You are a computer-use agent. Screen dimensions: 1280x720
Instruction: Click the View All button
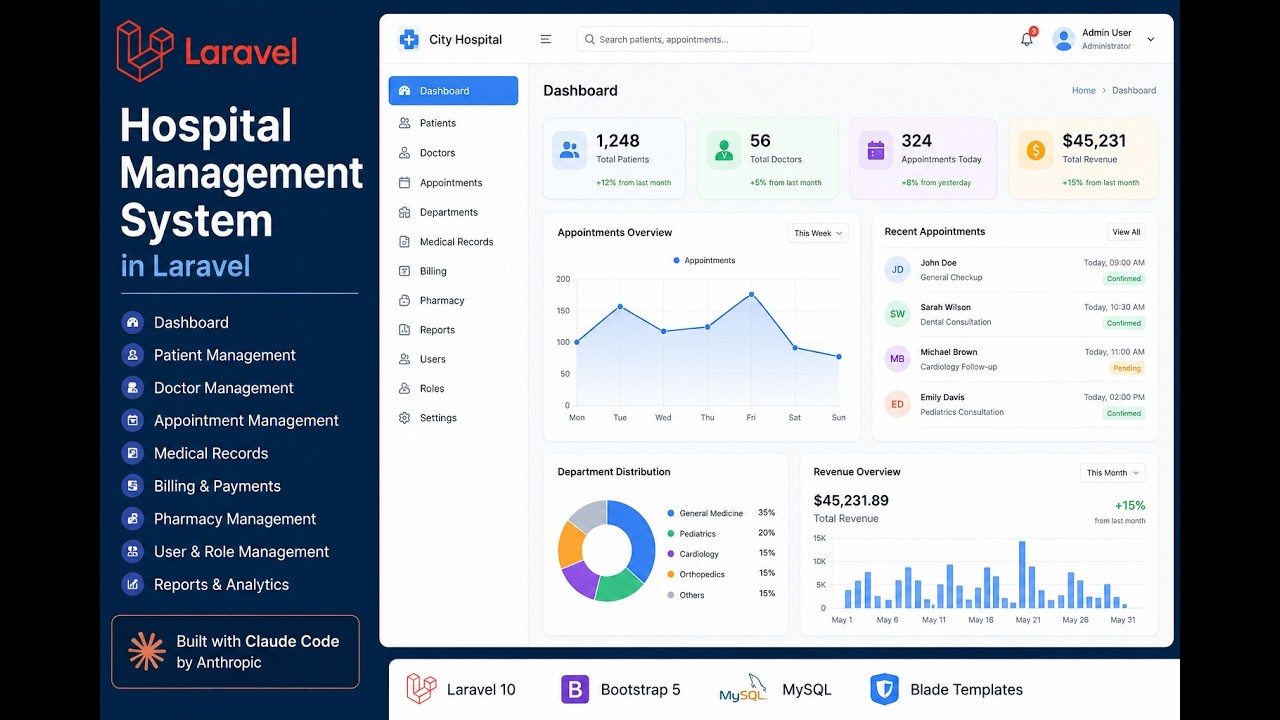click(1126, 232)
